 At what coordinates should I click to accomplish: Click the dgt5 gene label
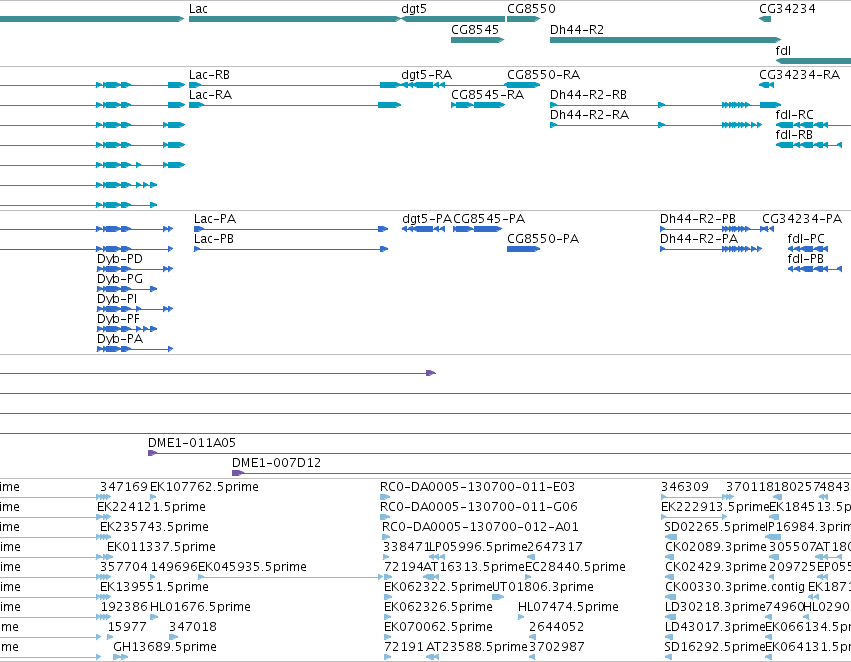(x=414, y=9)
